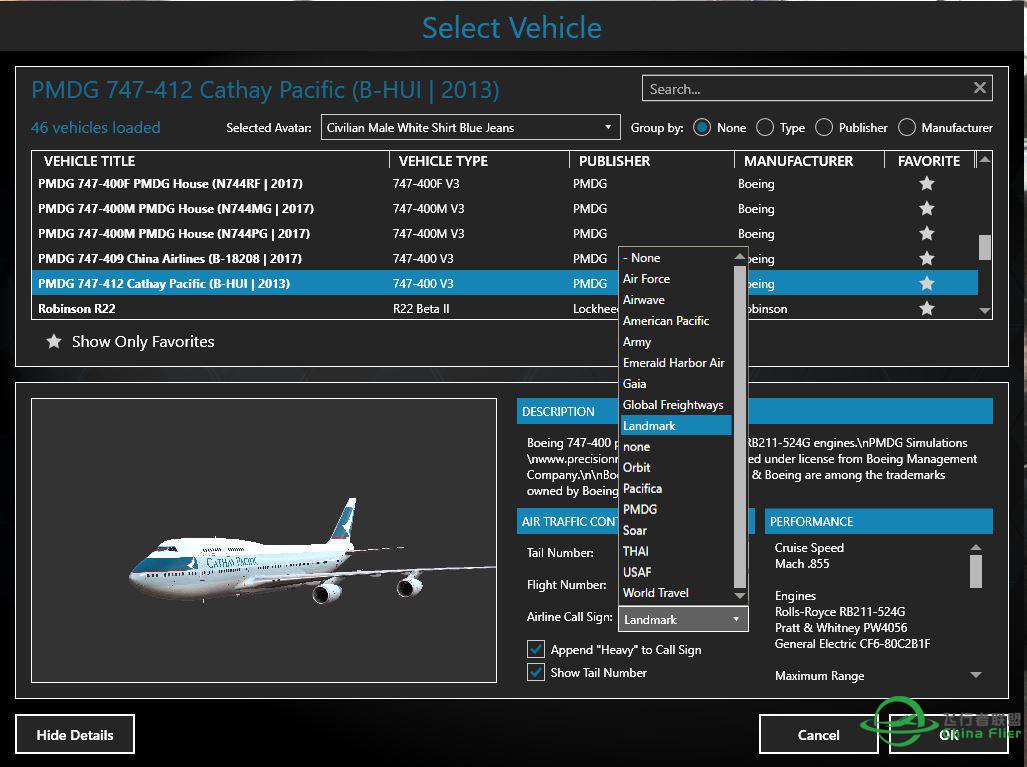This screenshot has height=767, width=1027.
Task: Click the Hide Details button
Action: (x=74, y=734)
